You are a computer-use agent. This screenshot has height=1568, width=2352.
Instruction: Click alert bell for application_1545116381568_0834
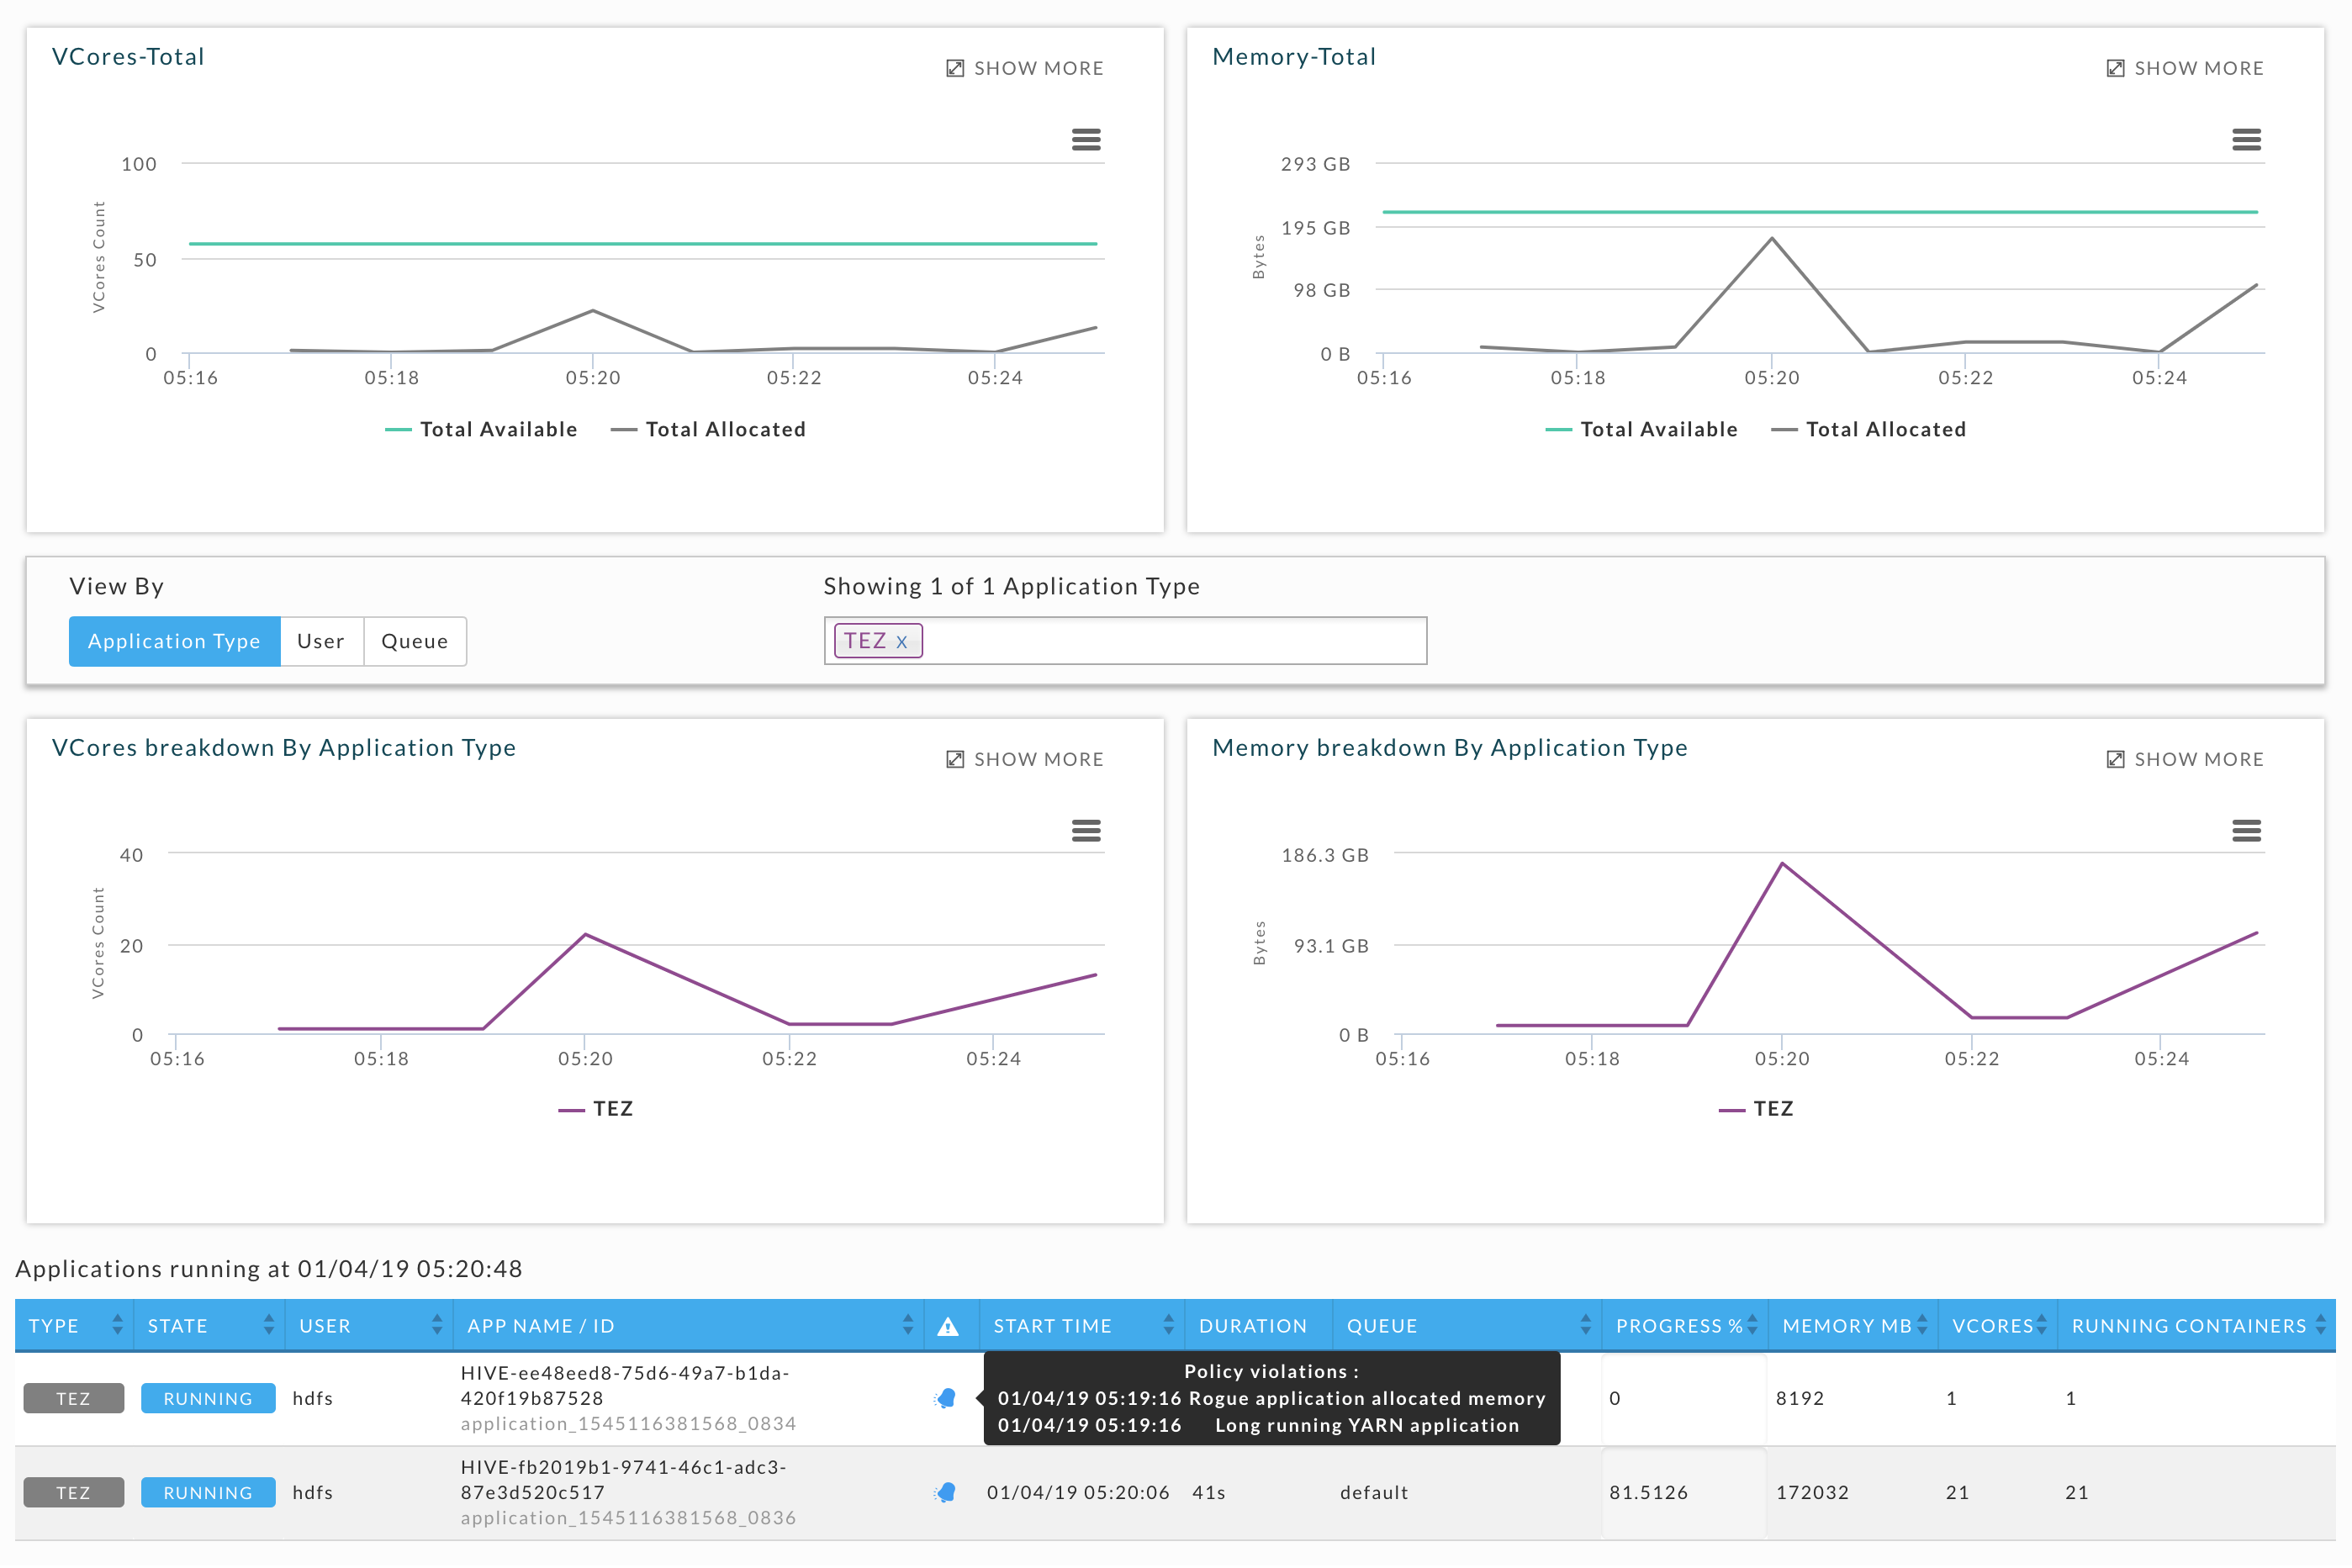coord(945,1398)
